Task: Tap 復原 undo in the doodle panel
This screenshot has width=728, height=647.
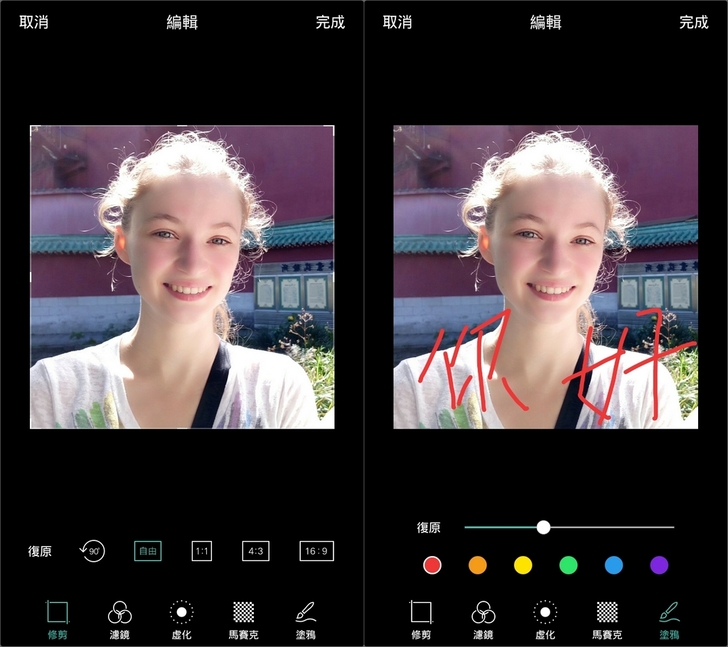Action: [x=428, y=528]
